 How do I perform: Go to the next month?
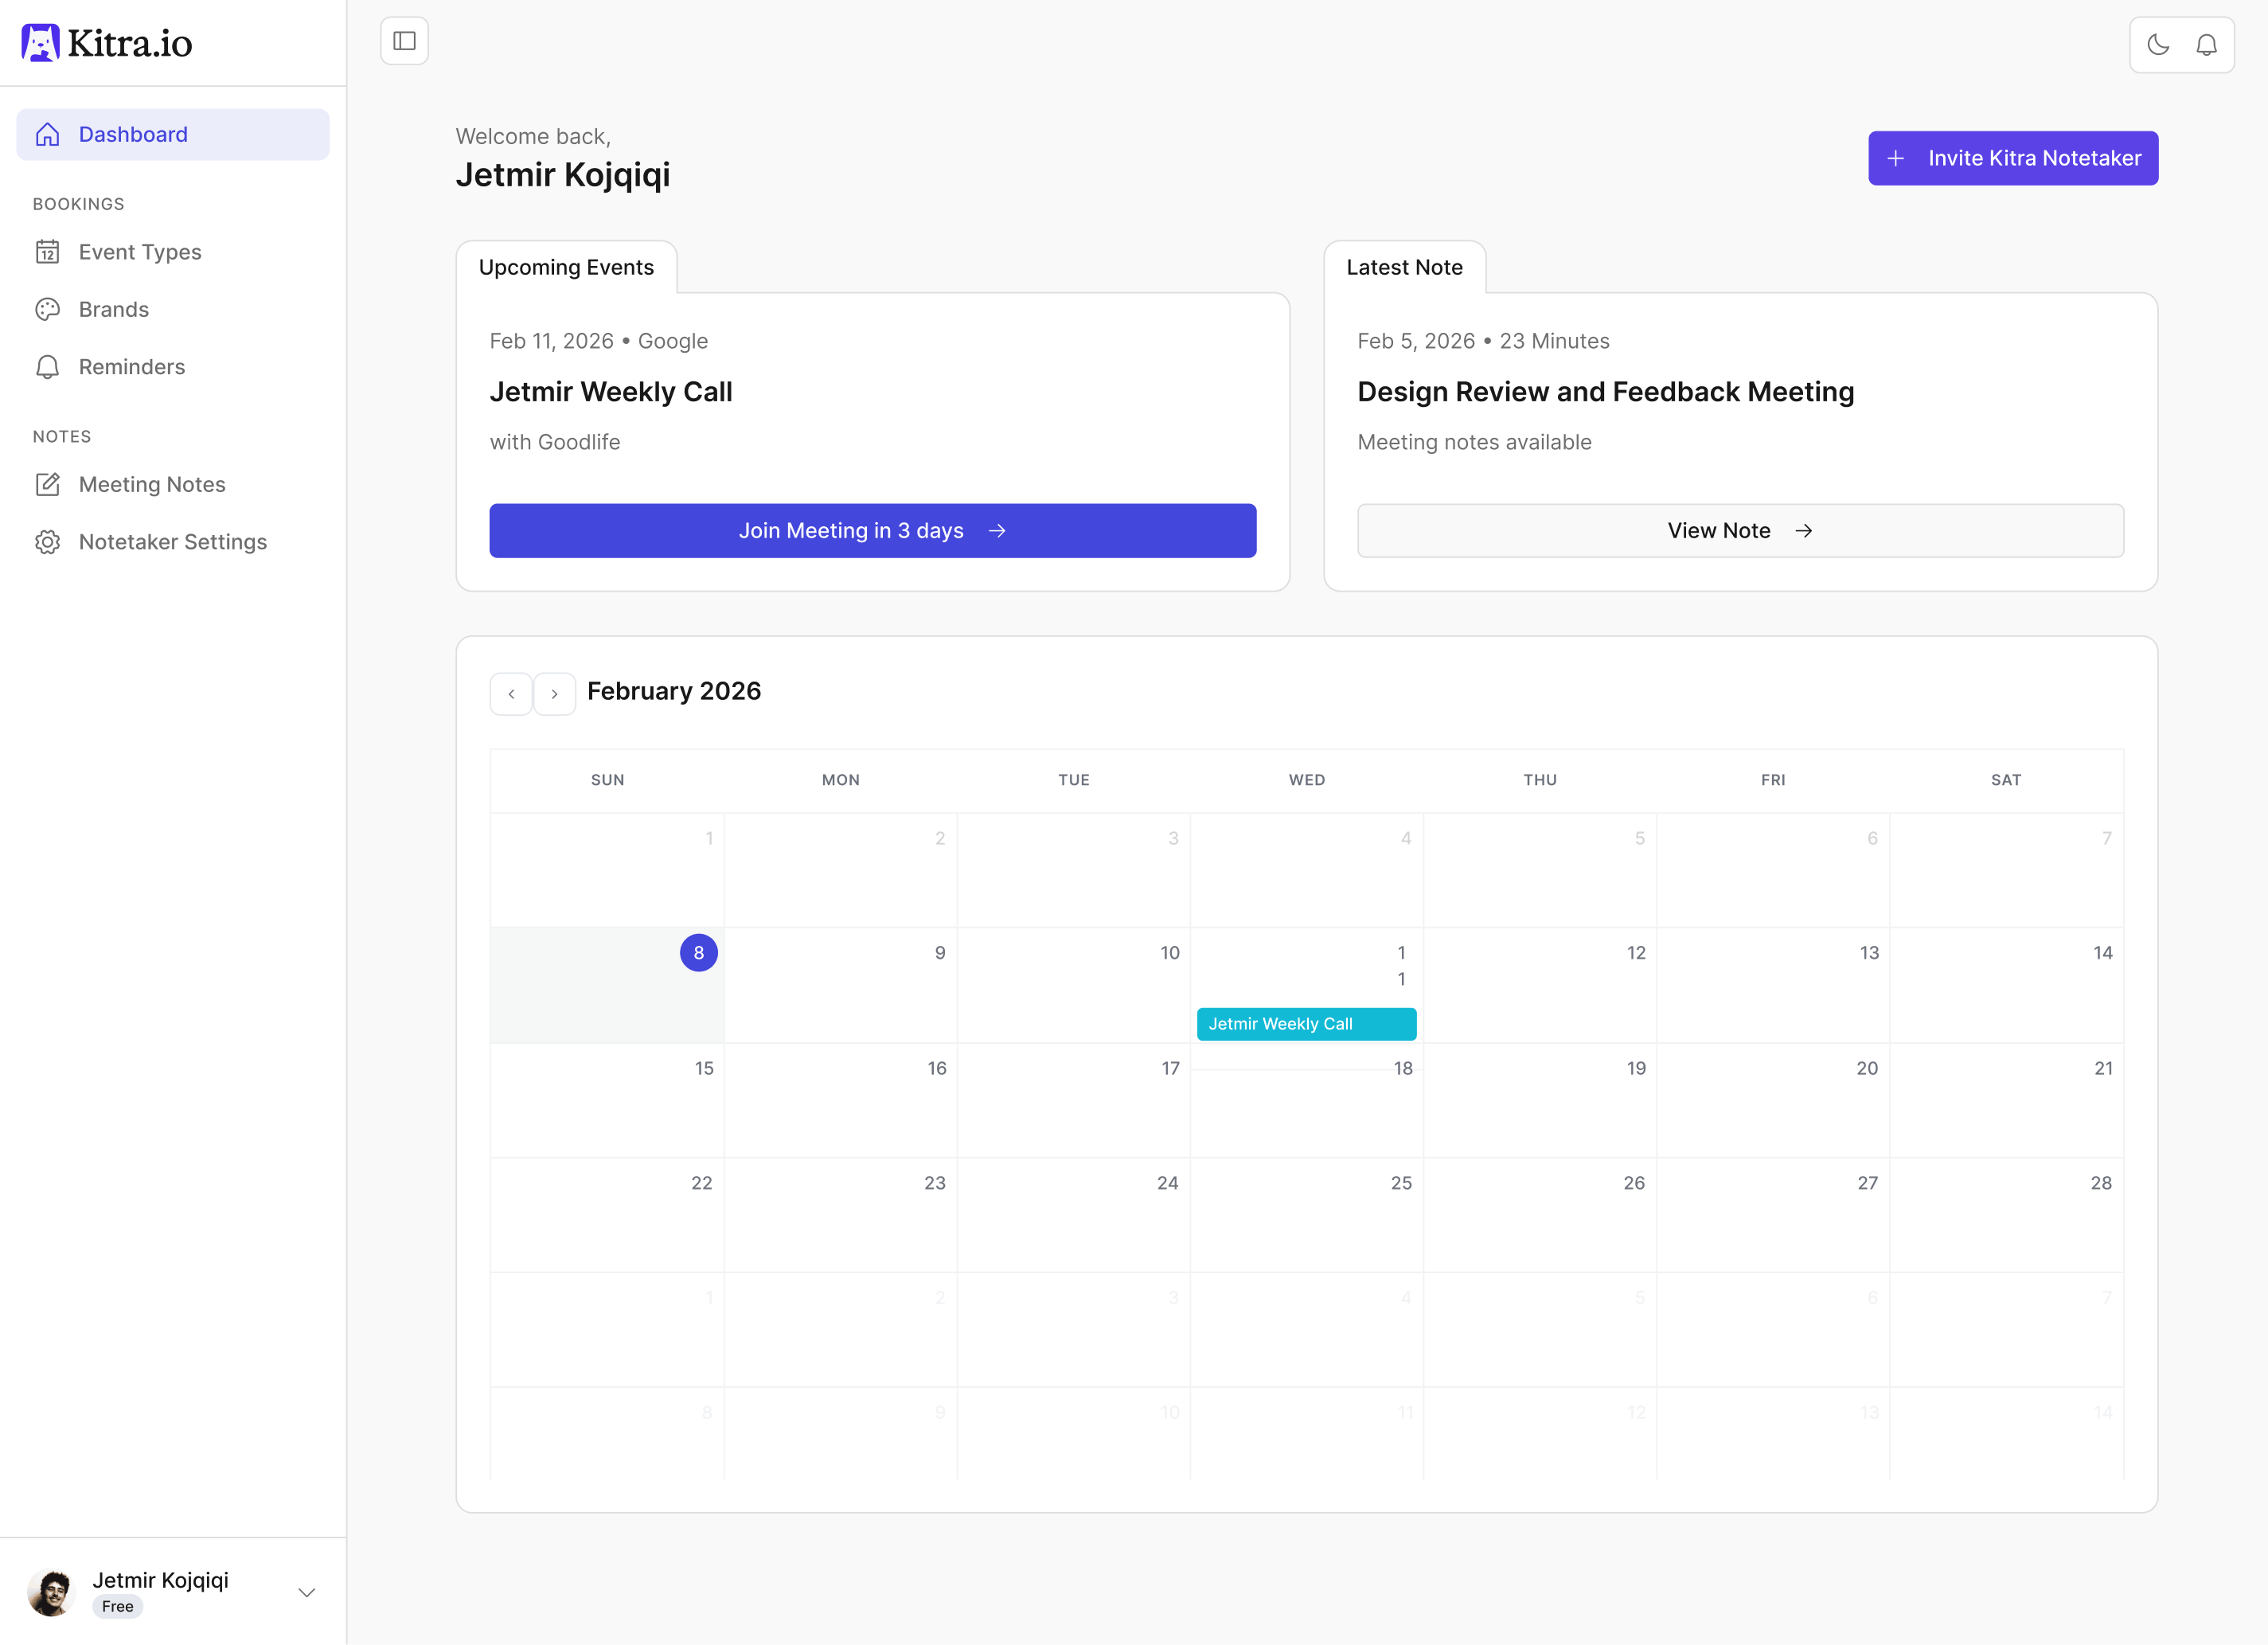coord(555,693)
